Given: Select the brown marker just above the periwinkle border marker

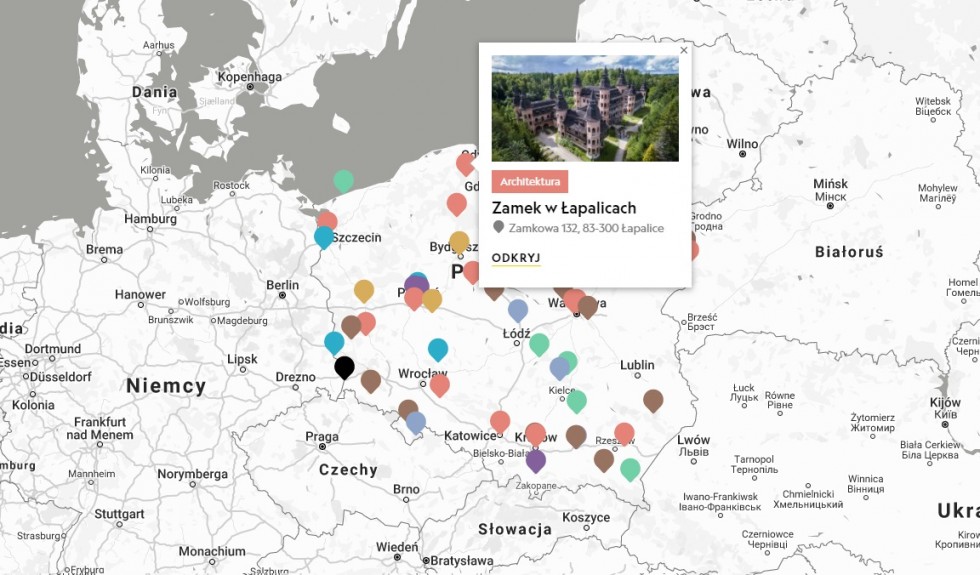Looking at the screenshot, I should pos(408,408).
